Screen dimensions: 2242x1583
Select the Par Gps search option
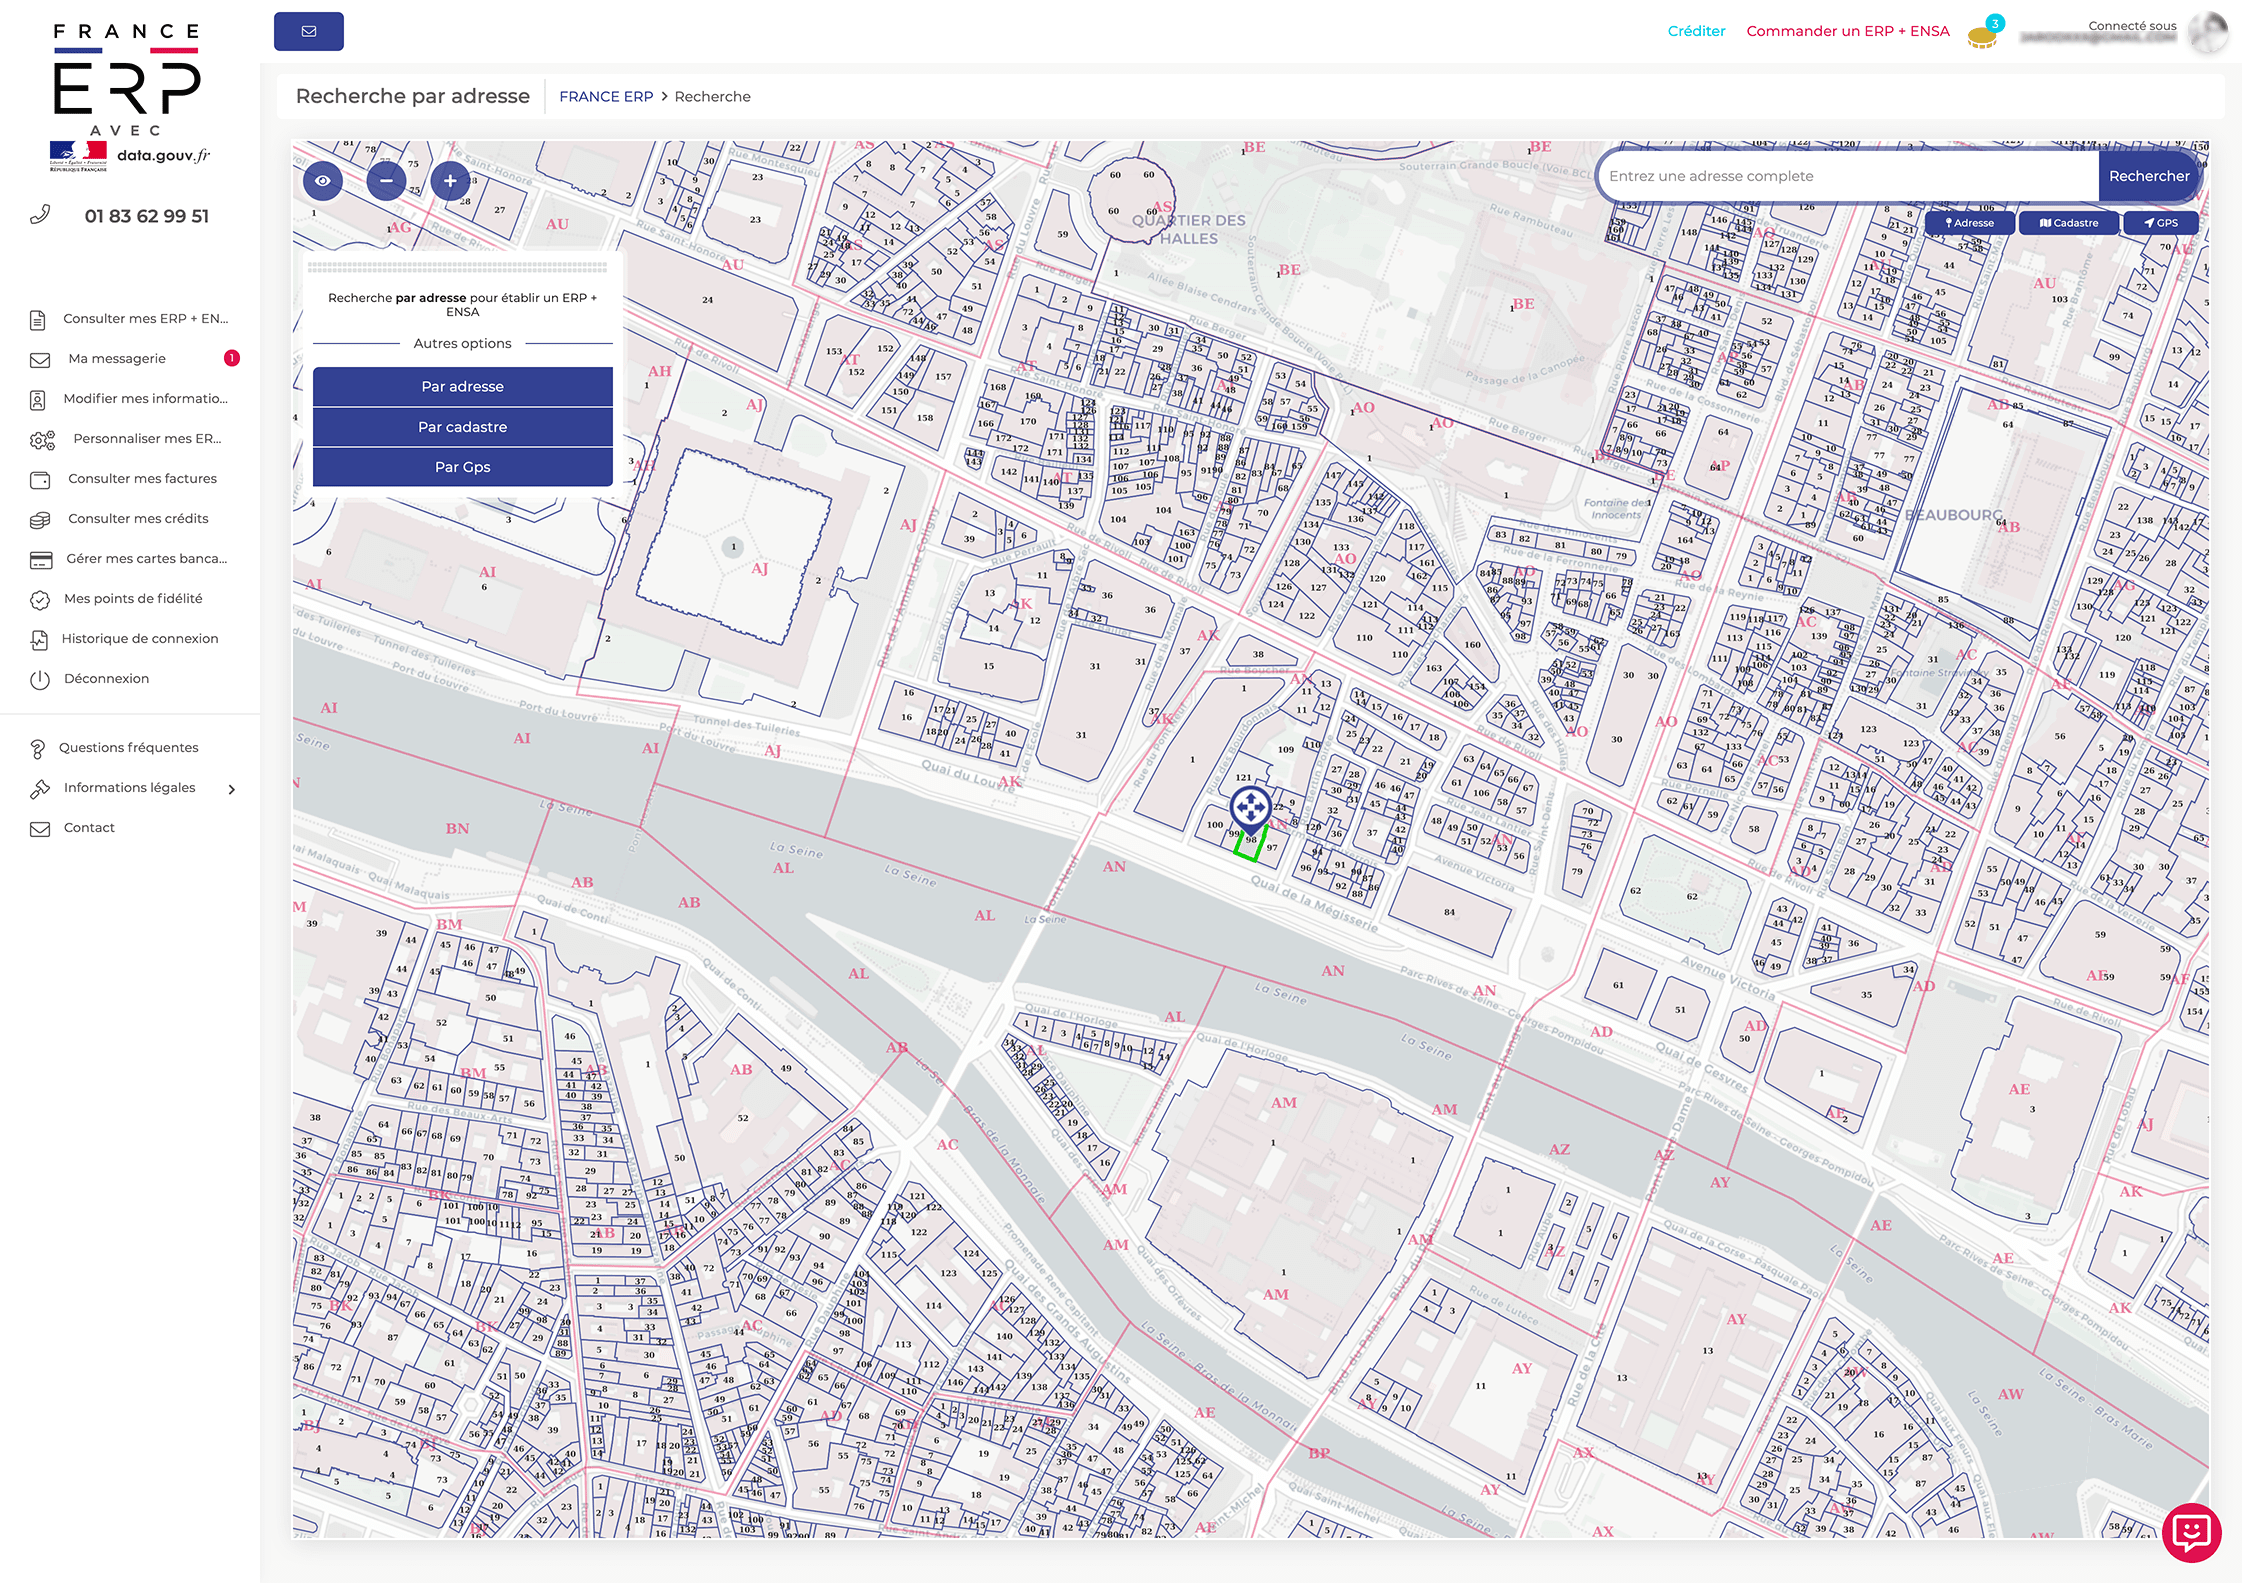(462, 466)
